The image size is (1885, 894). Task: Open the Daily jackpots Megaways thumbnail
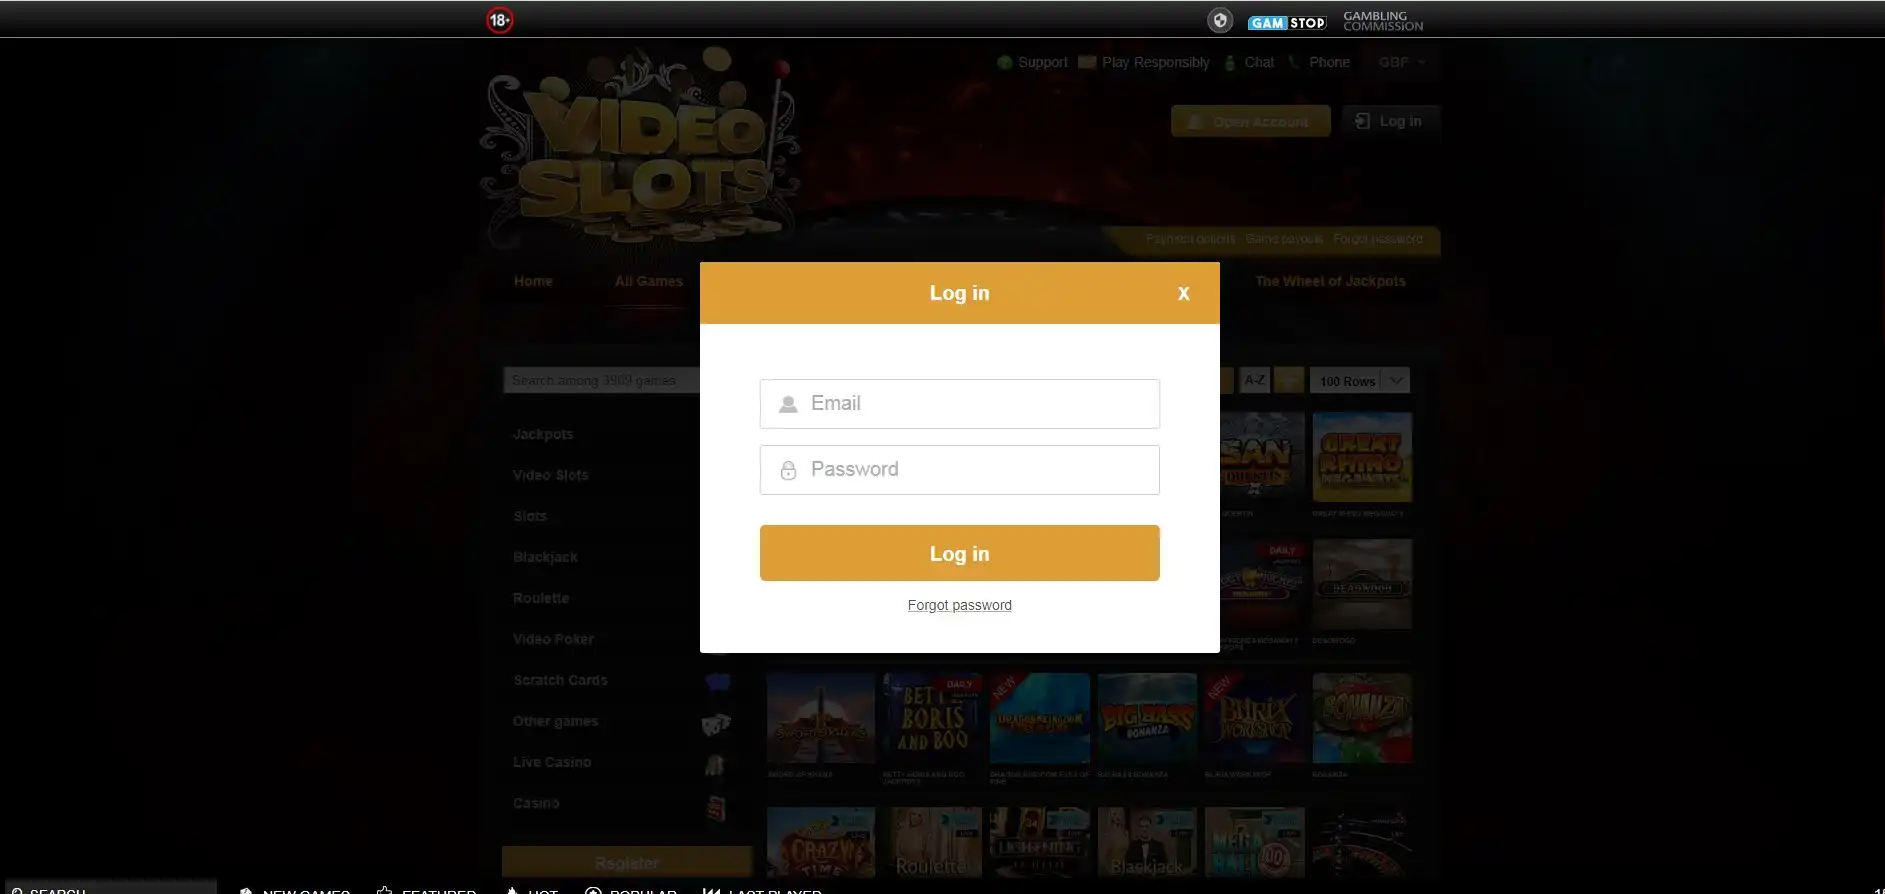pyautogui.click(x=1262, y=584)
